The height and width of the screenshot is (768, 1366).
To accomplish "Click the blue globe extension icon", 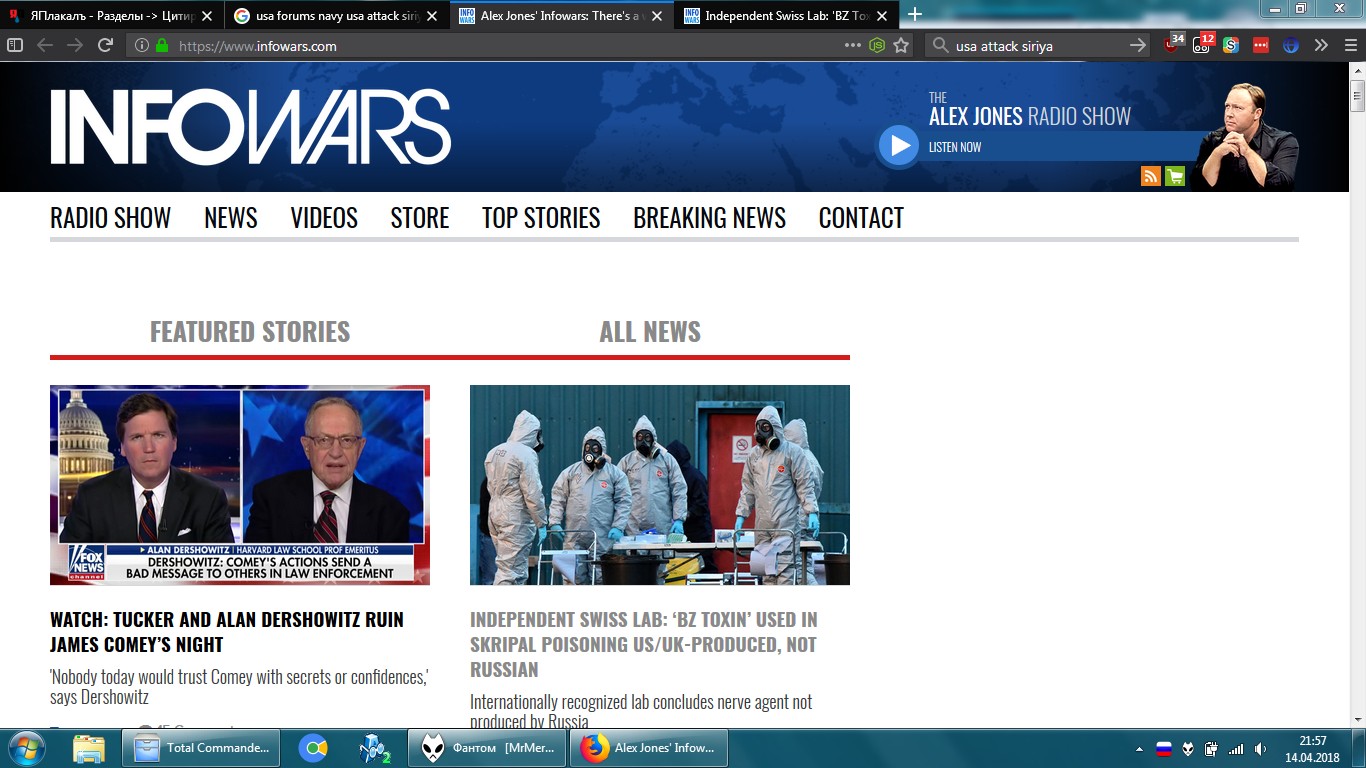I will coord(1291,45).
